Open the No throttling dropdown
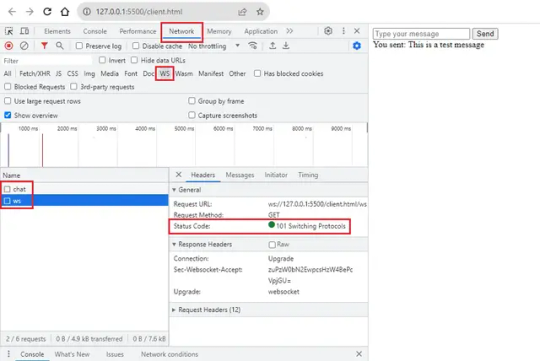This screenshot has height=361, width=540. (x=214, y=46)
